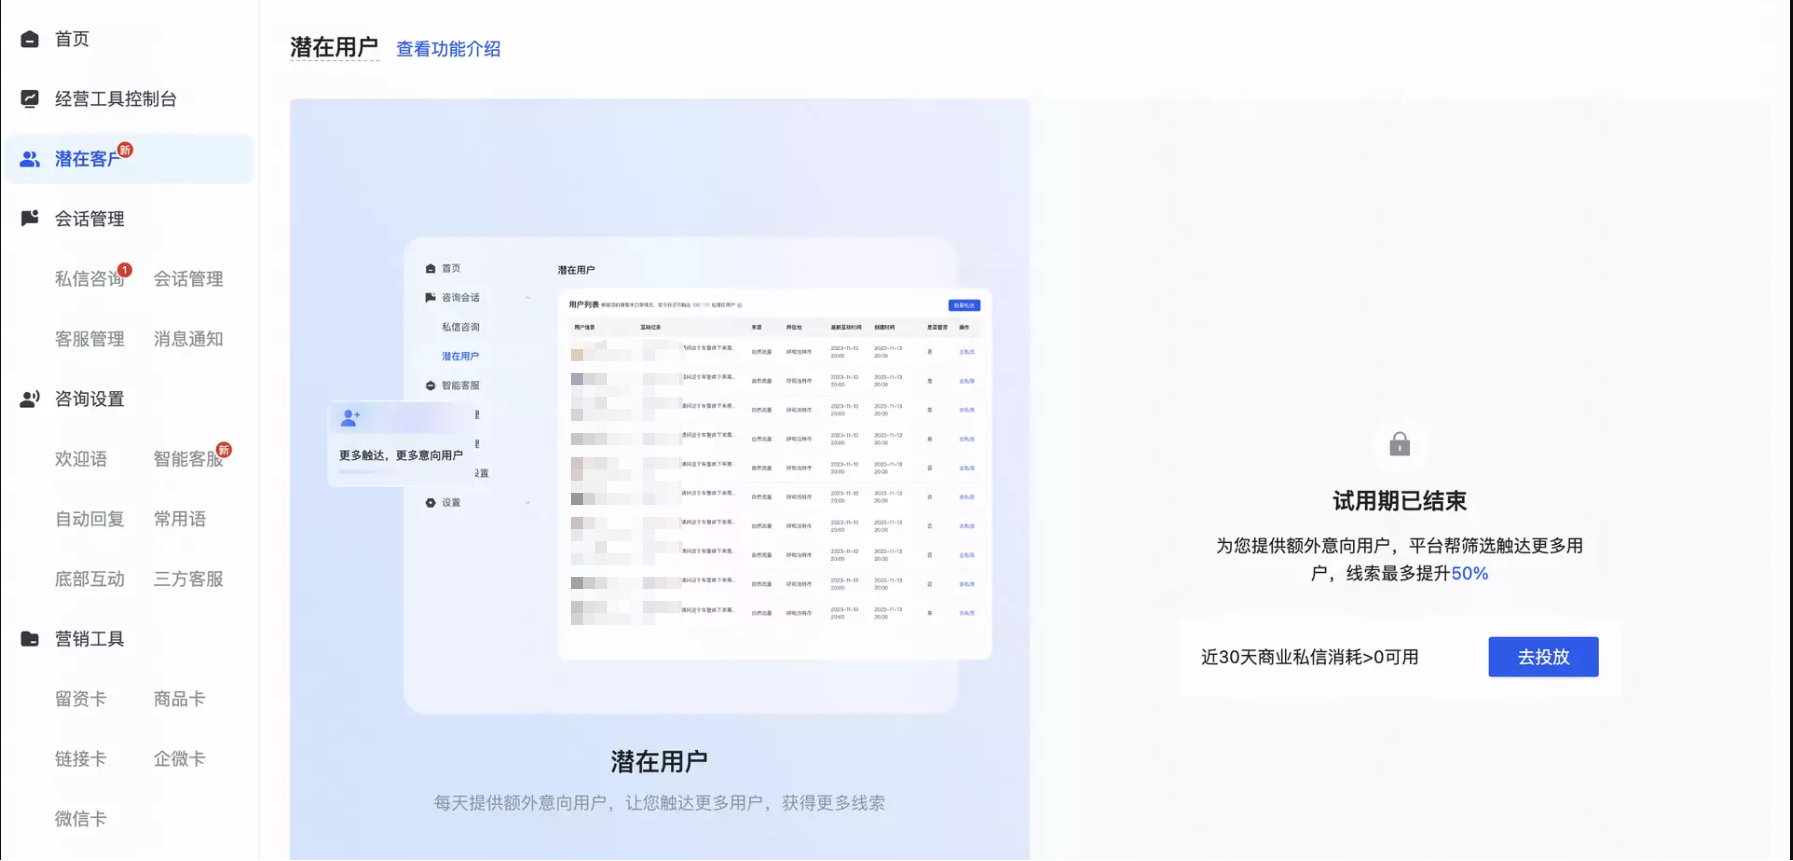
Task: Click the 潜在用户 page title
Action: (334, 48)
